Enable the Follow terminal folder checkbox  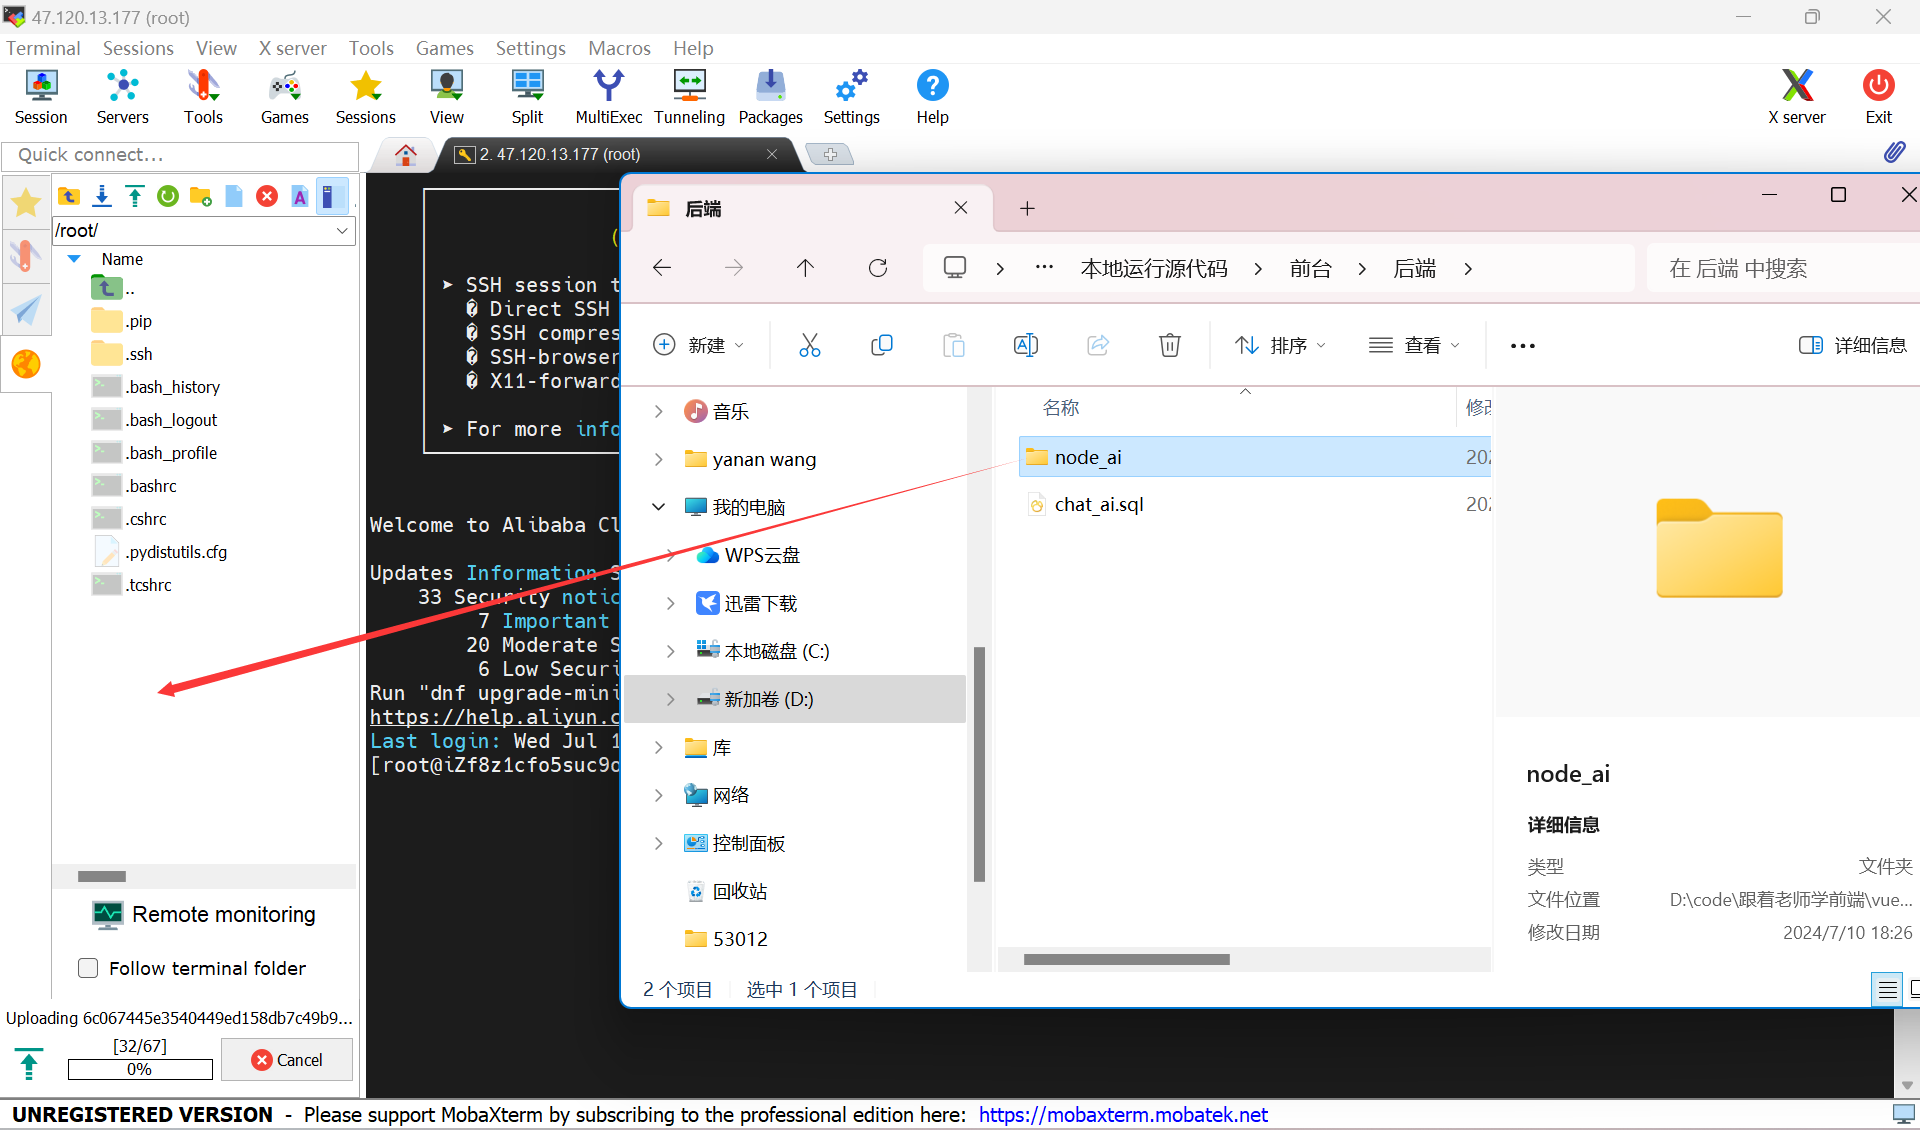coord(88,968)
